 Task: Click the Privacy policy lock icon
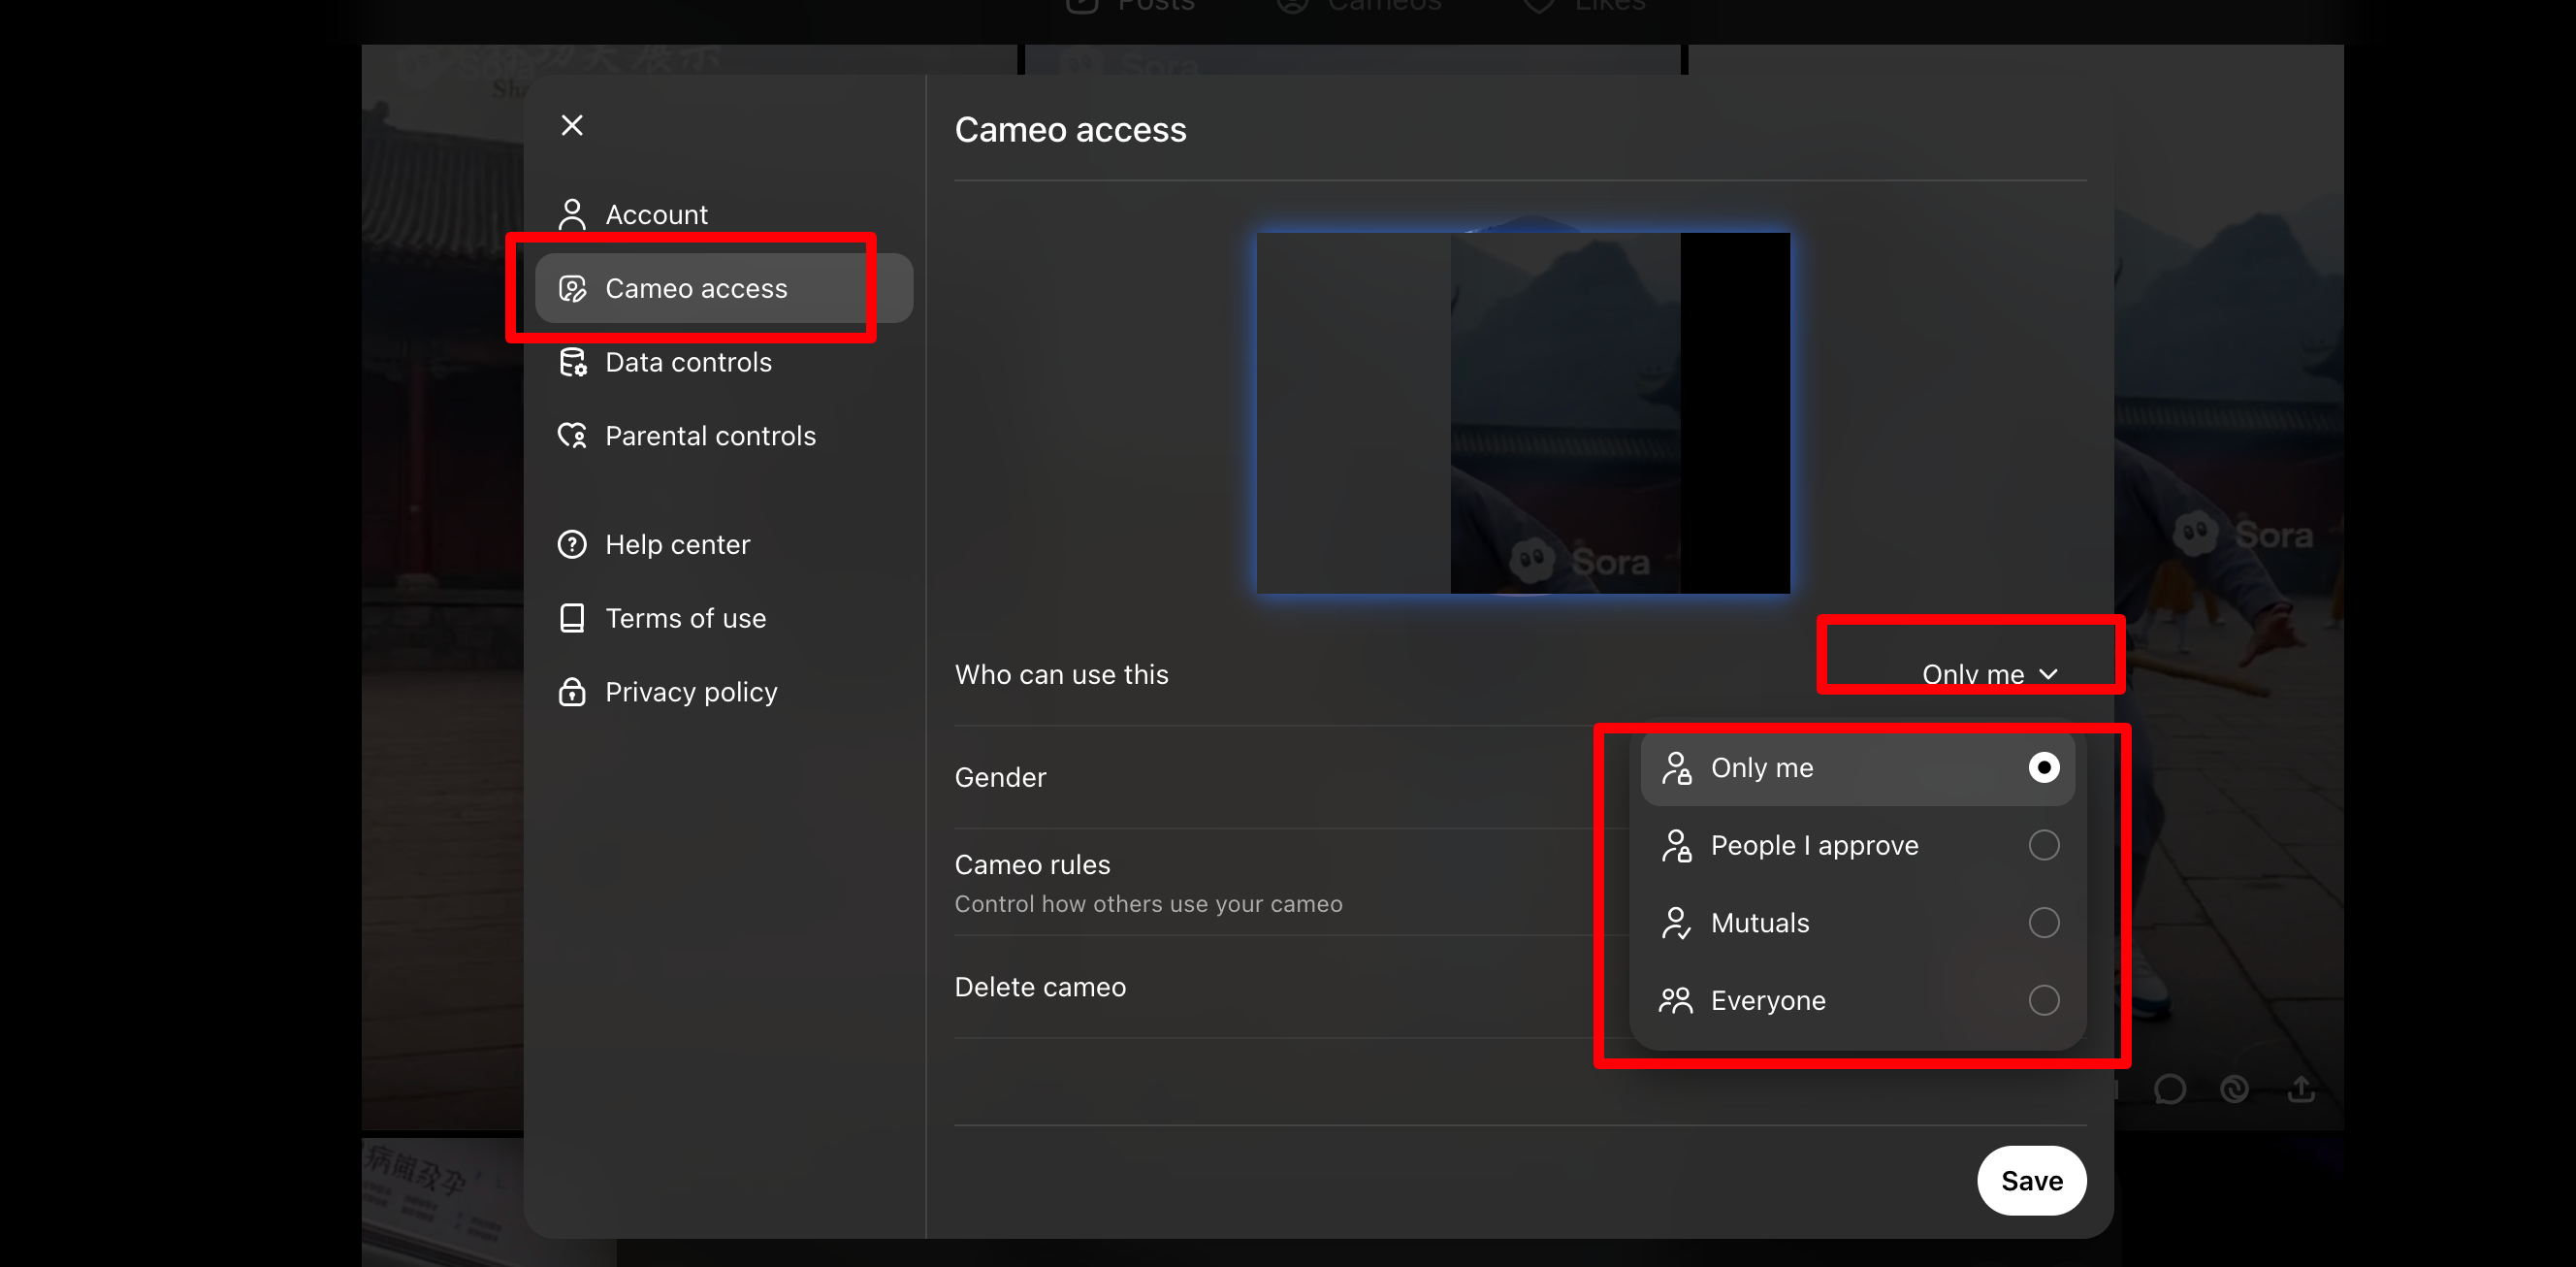572,692
